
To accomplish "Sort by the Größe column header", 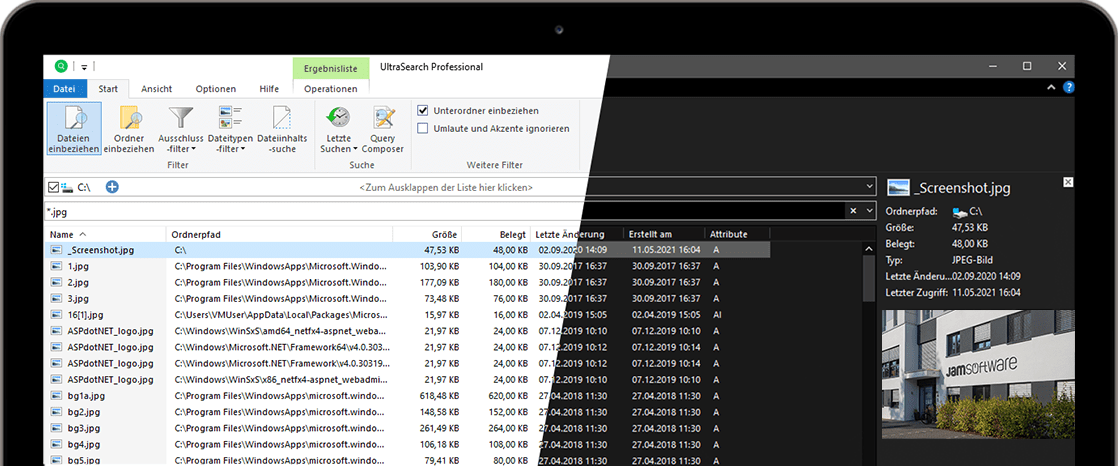I will pyautogui.click(x=427, y=234).
